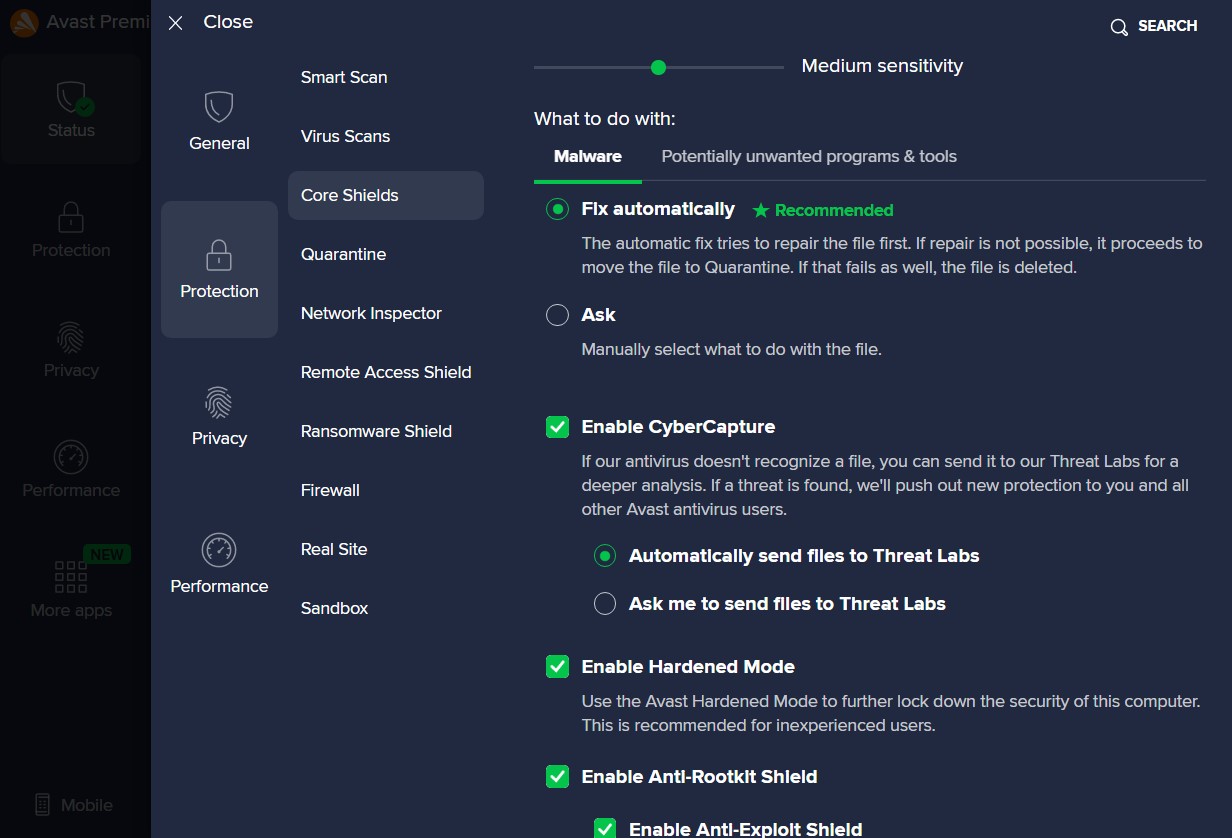Go to the Firewall settings page

click(x=330, y=490)
